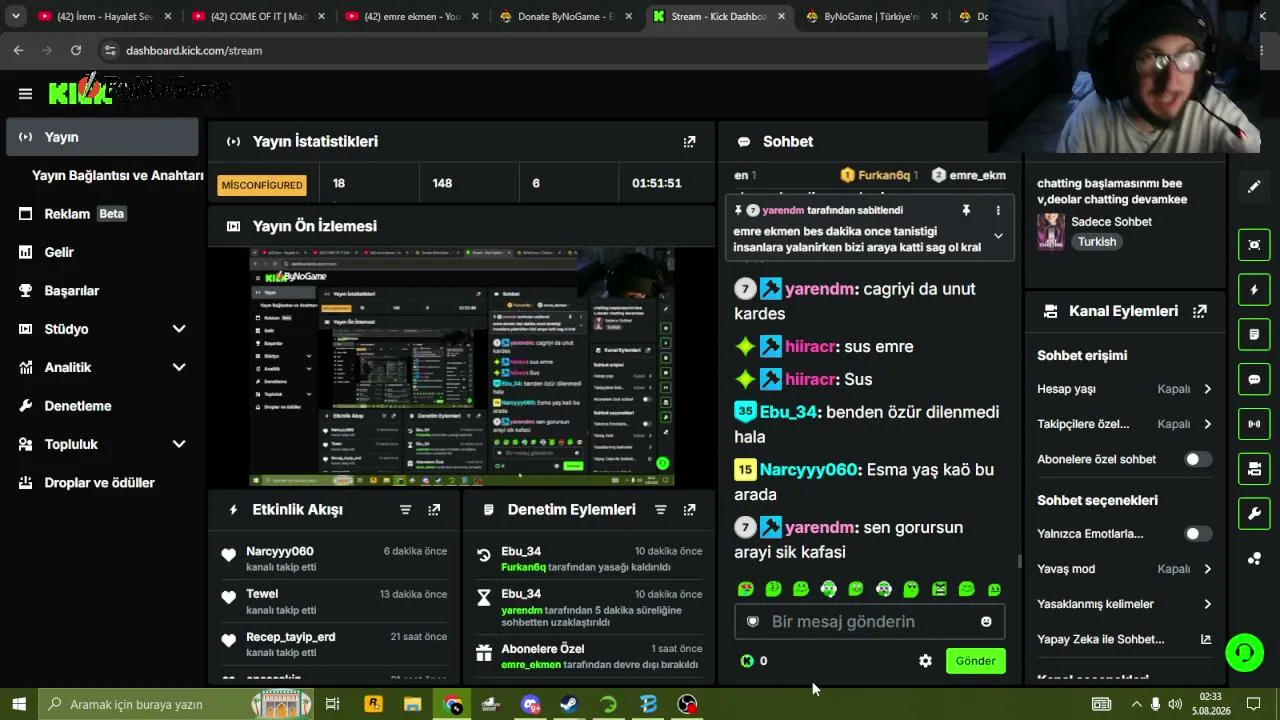Click in the Bir mesaj gönderin field
This screenshot has width=1280, height=720.
[869, 622]
